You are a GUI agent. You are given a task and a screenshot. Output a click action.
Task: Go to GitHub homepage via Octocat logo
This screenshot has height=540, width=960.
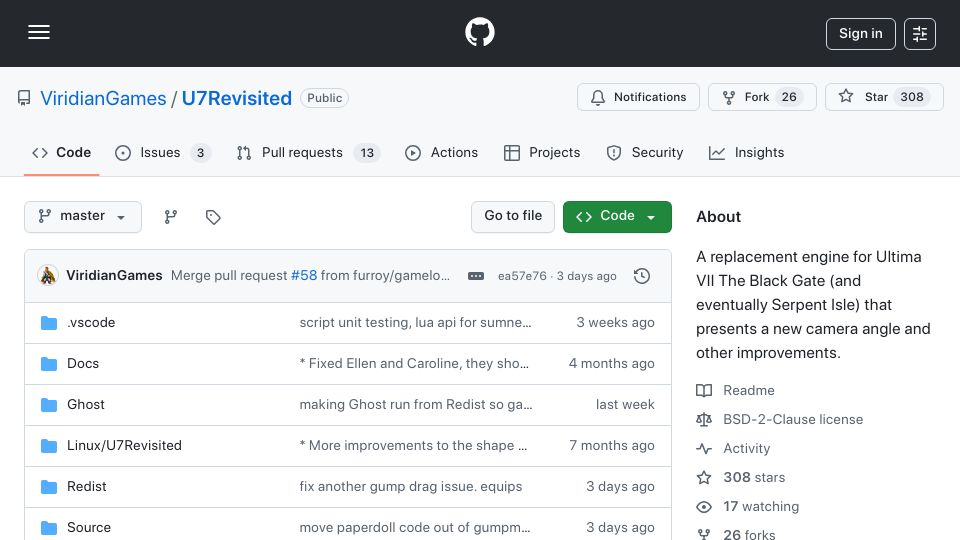(x=479, y=32)
